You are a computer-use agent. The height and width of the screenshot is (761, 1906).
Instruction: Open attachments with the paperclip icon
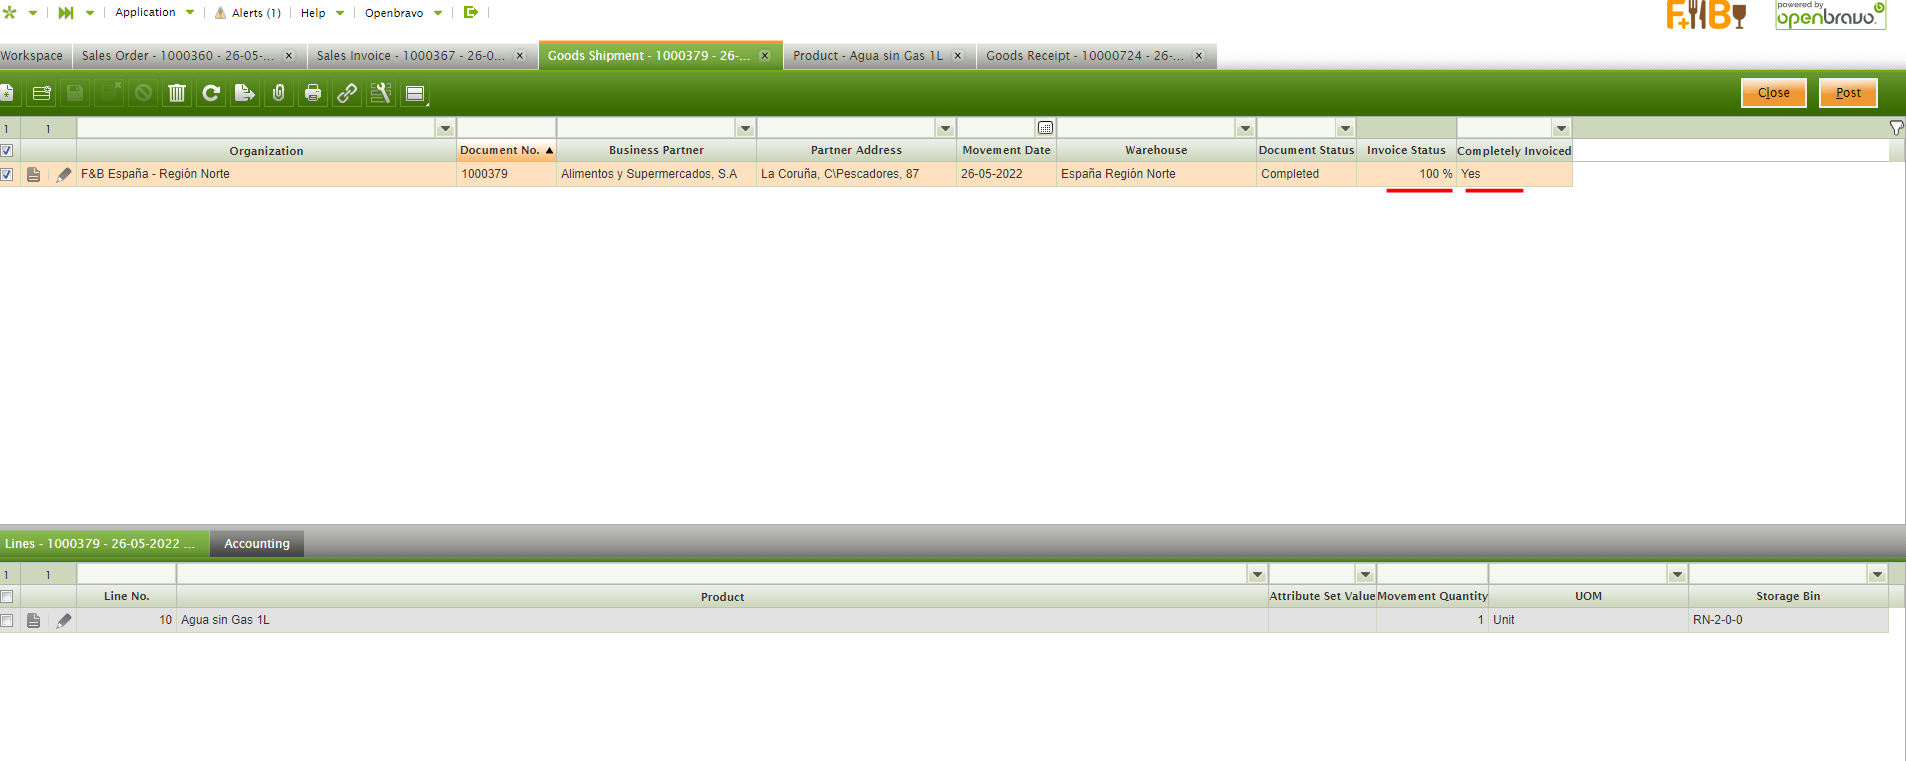(x=279, y=93)
